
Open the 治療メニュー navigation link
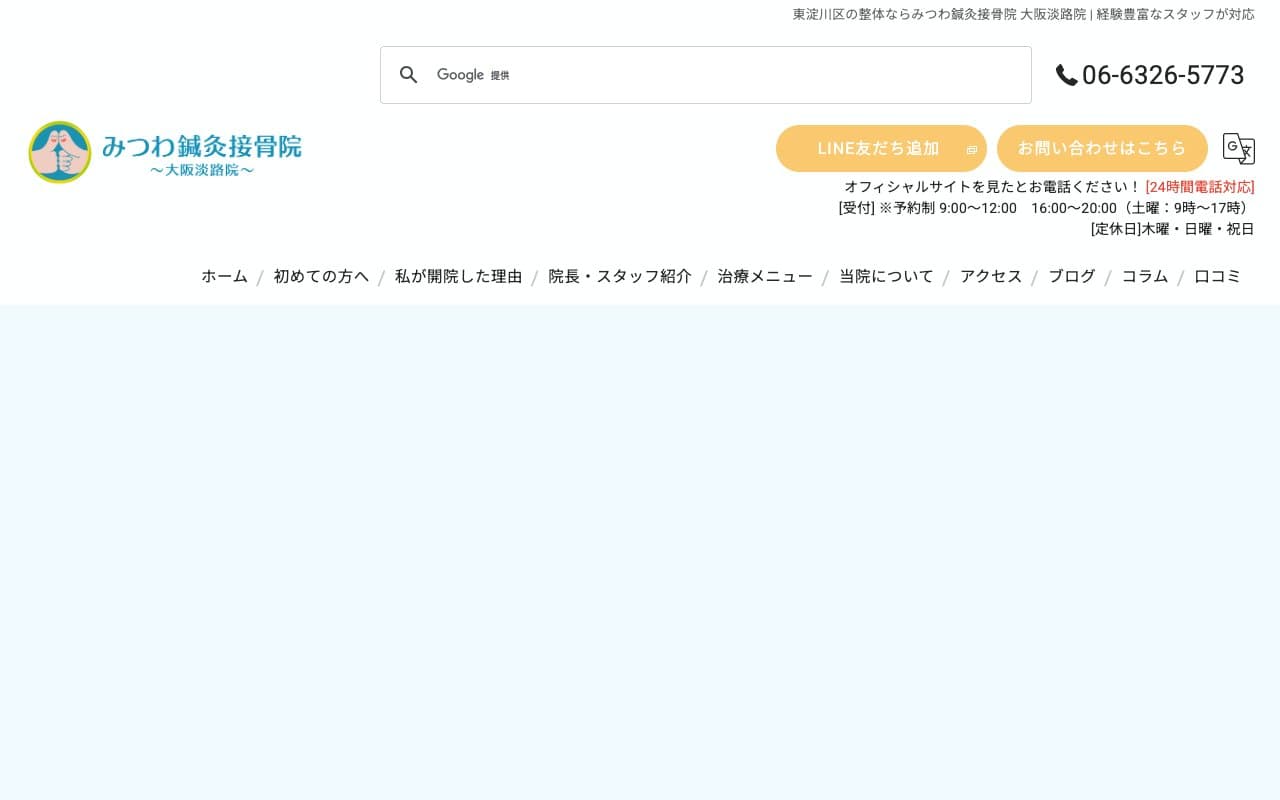click(x=765, y=276)
